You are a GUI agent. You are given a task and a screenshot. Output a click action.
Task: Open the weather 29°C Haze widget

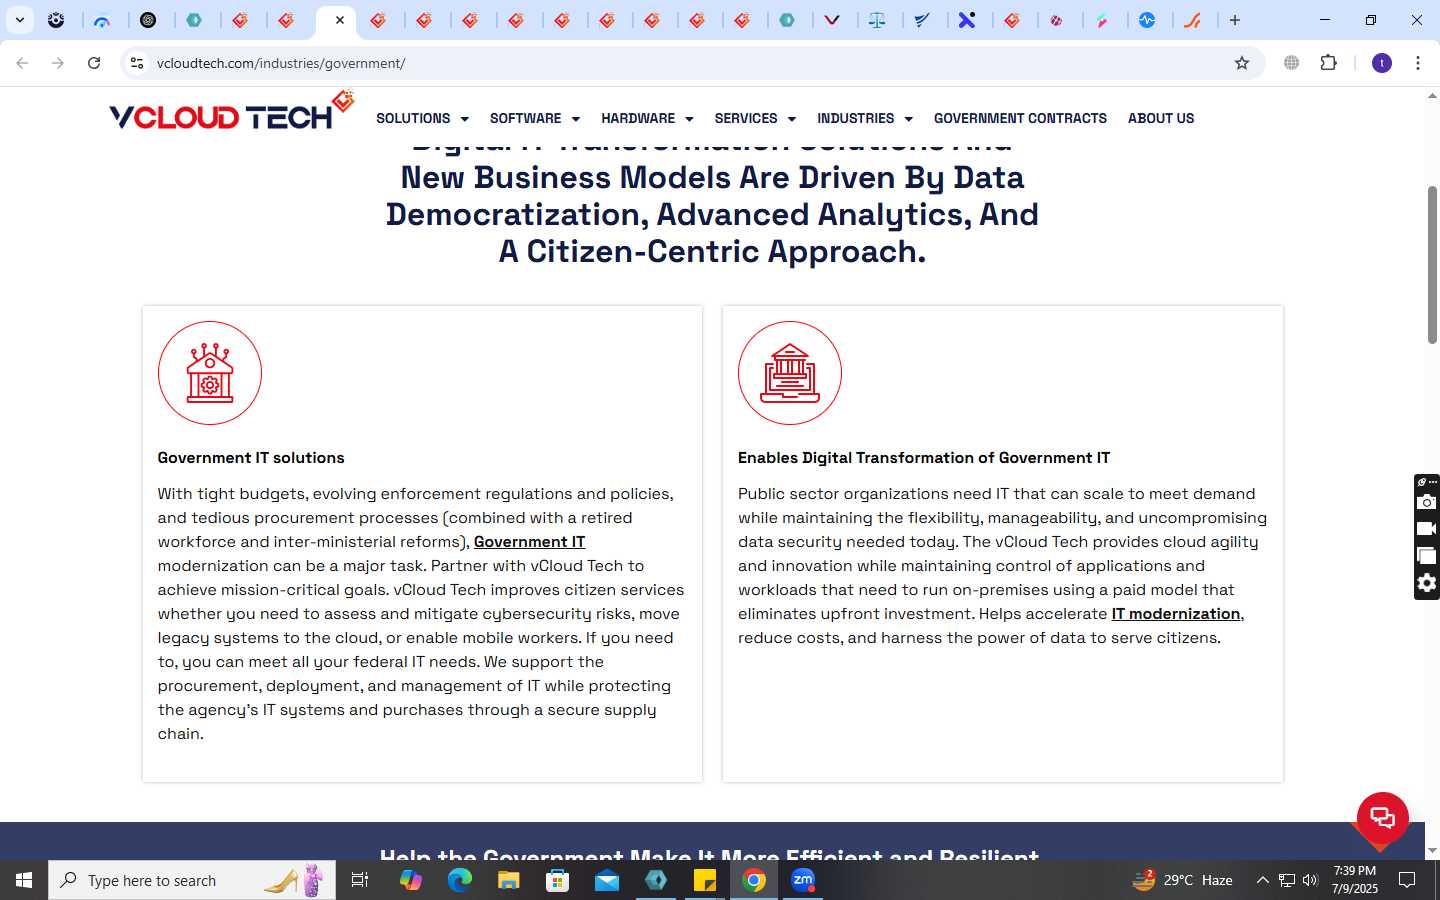[1182, 880]
